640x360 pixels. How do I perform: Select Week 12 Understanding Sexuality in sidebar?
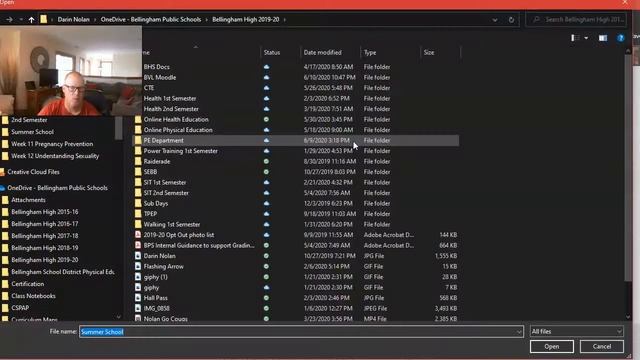55,156
